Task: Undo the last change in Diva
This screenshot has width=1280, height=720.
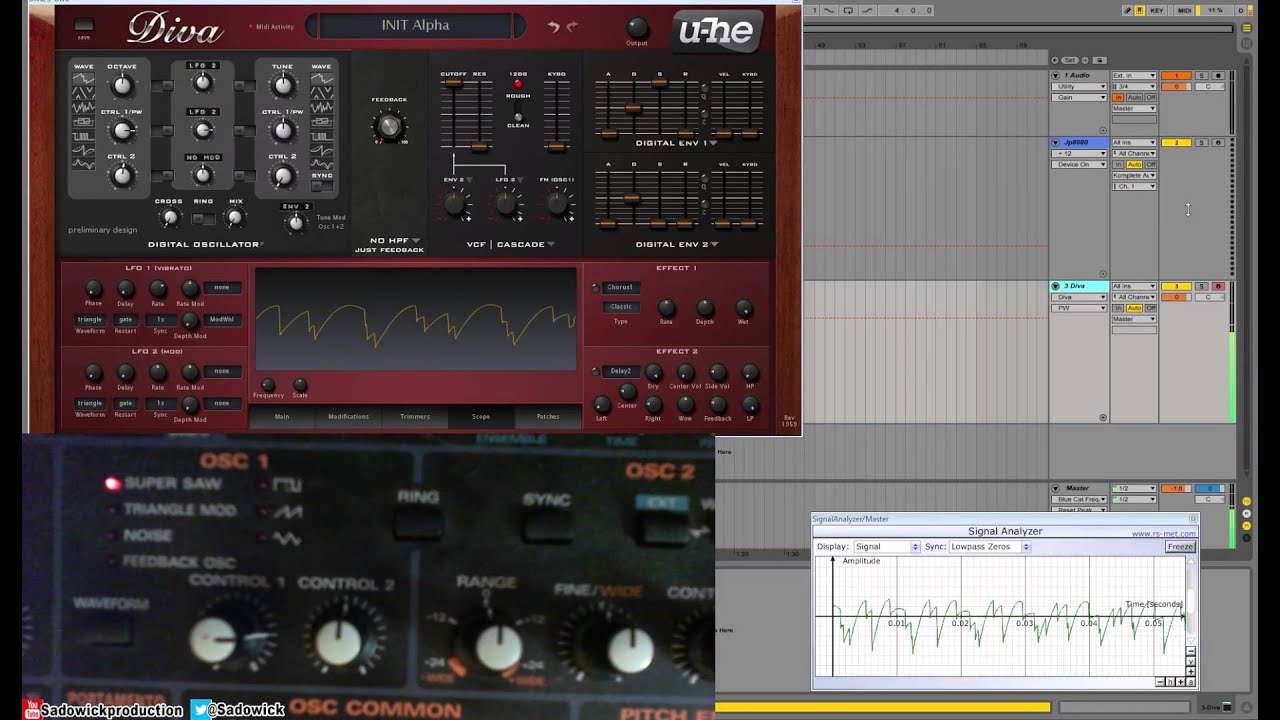Action: [553, 27]
